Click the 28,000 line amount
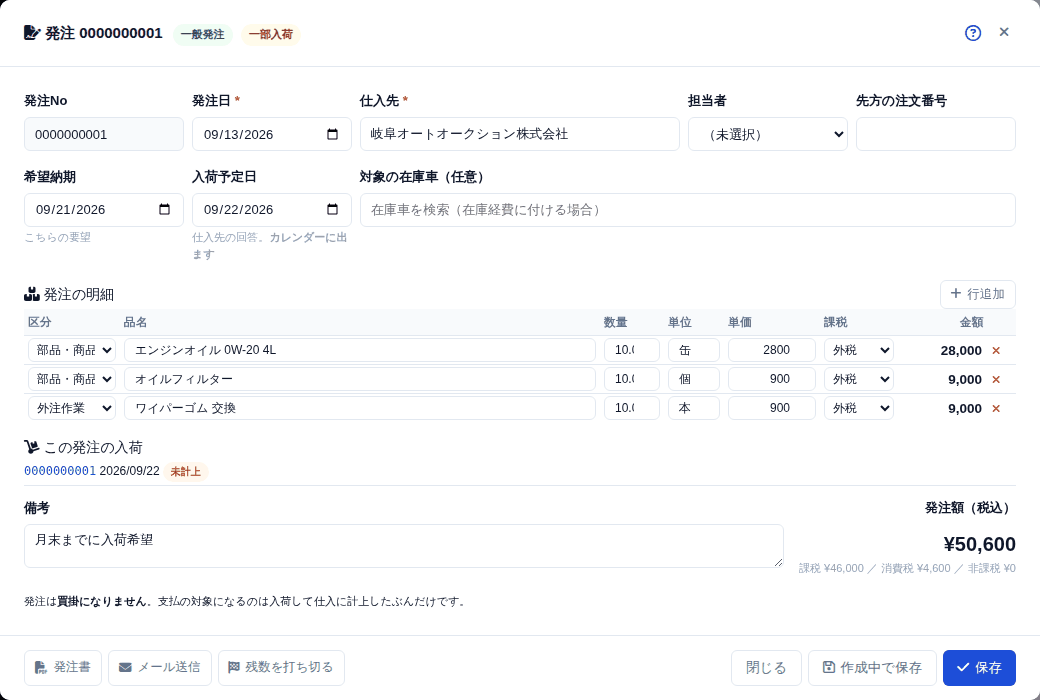The height and width of the screenshot is (700, 1040). 960,351
